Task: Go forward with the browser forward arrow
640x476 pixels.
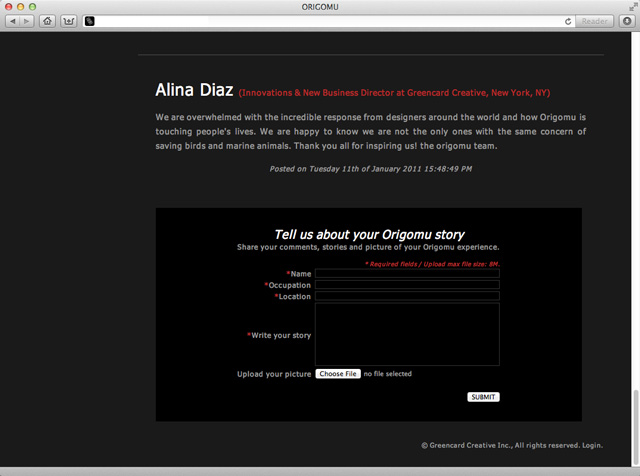Action: 26,21
